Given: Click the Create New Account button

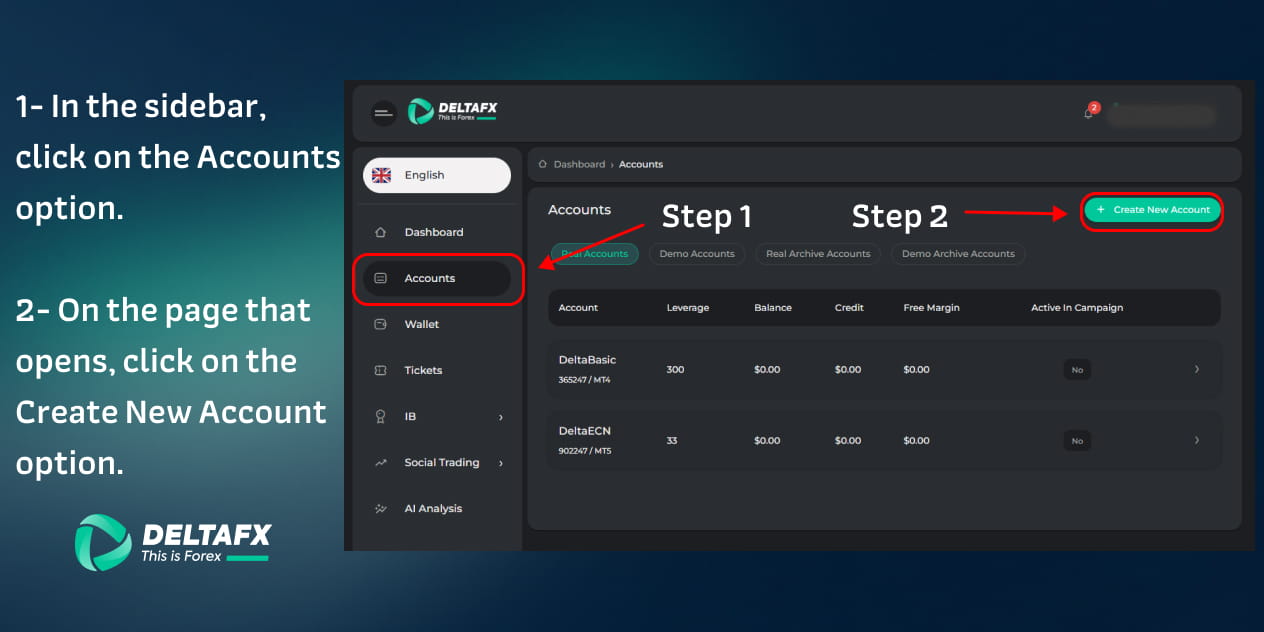Looking at the screenshot, I should click(1151, 211).
